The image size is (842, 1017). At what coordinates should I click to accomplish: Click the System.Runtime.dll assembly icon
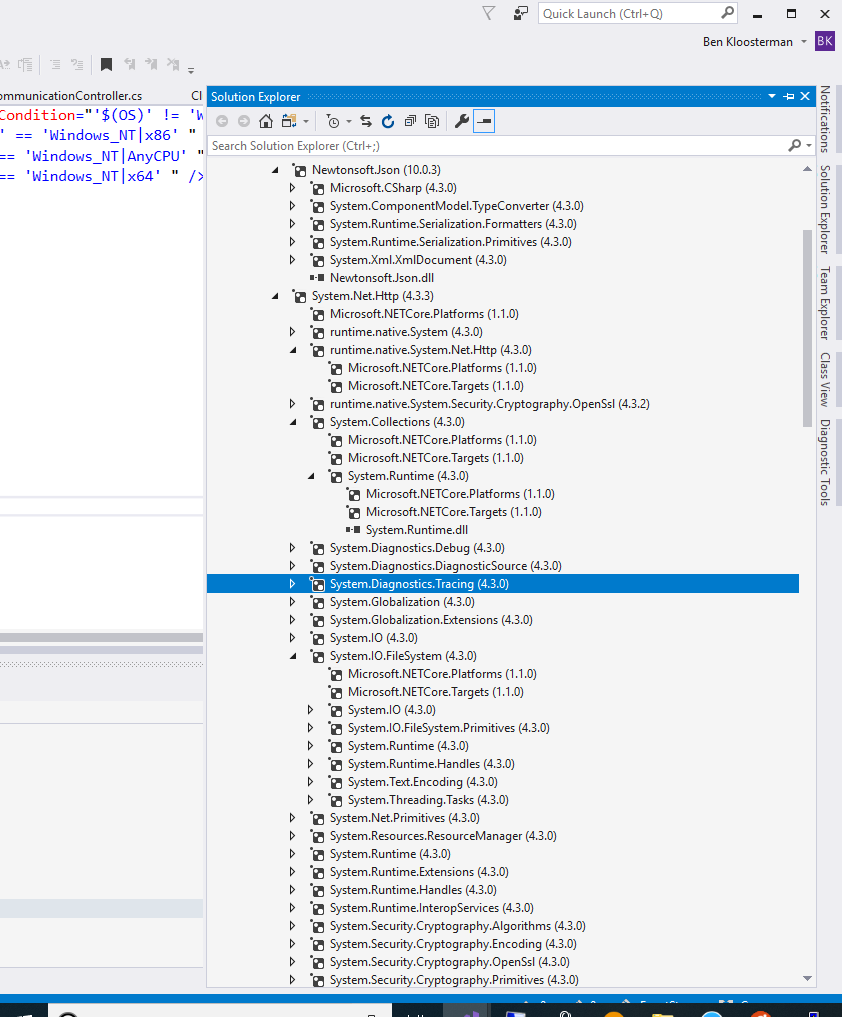(354, 530)
